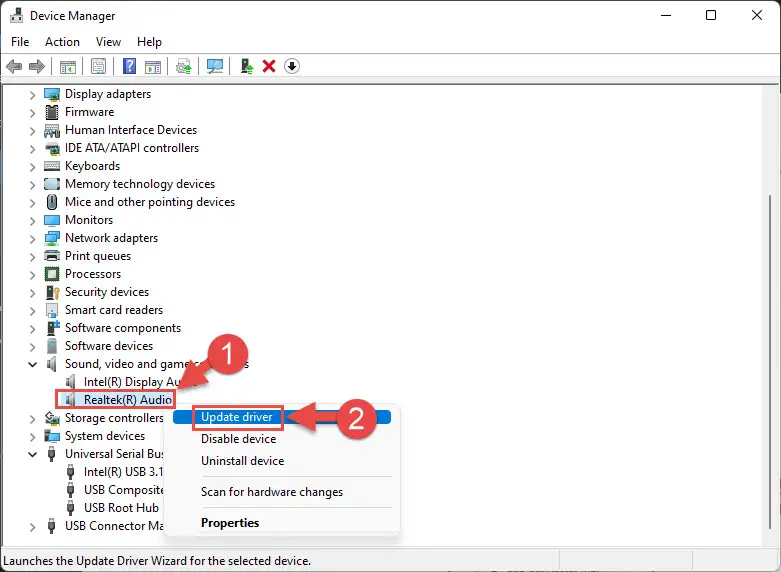Click Uninstall device in context menu
Viewport: 781px width, 572px height.
point(242,461)
